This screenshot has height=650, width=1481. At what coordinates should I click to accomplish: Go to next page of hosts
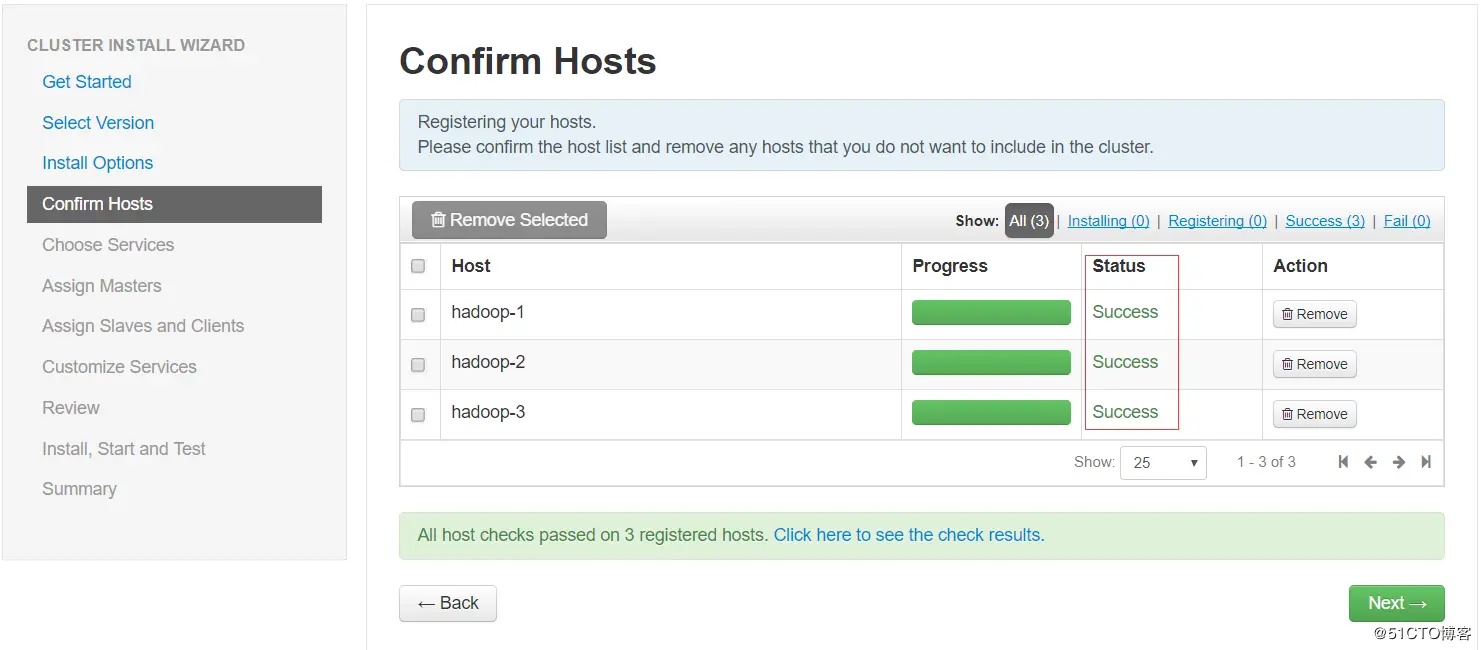(1399, 462)
